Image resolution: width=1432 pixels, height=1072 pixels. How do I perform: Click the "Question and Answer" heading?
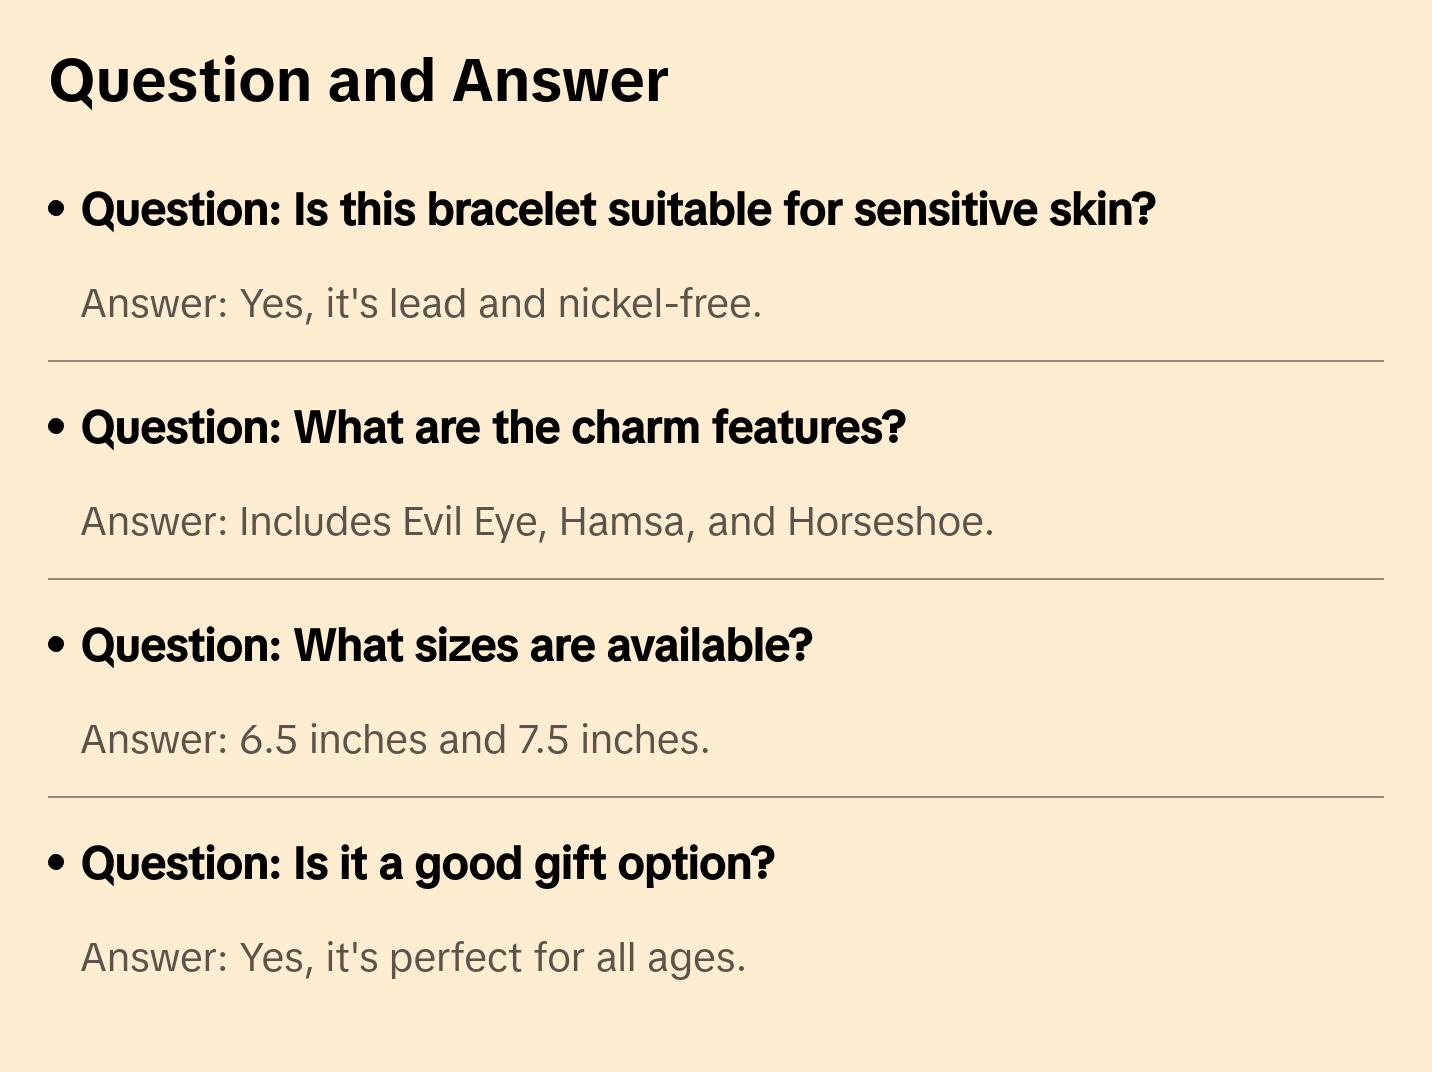click(358, 81)
